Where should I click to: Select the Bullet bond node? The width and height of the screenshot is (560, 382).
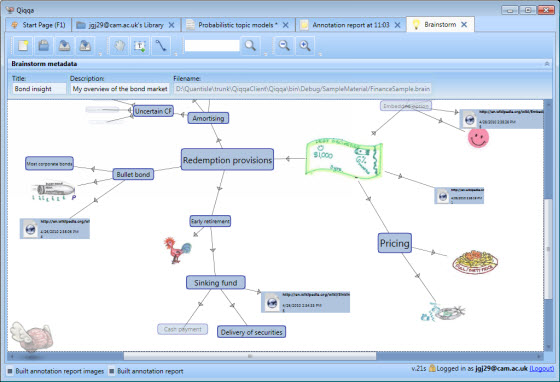133,174
